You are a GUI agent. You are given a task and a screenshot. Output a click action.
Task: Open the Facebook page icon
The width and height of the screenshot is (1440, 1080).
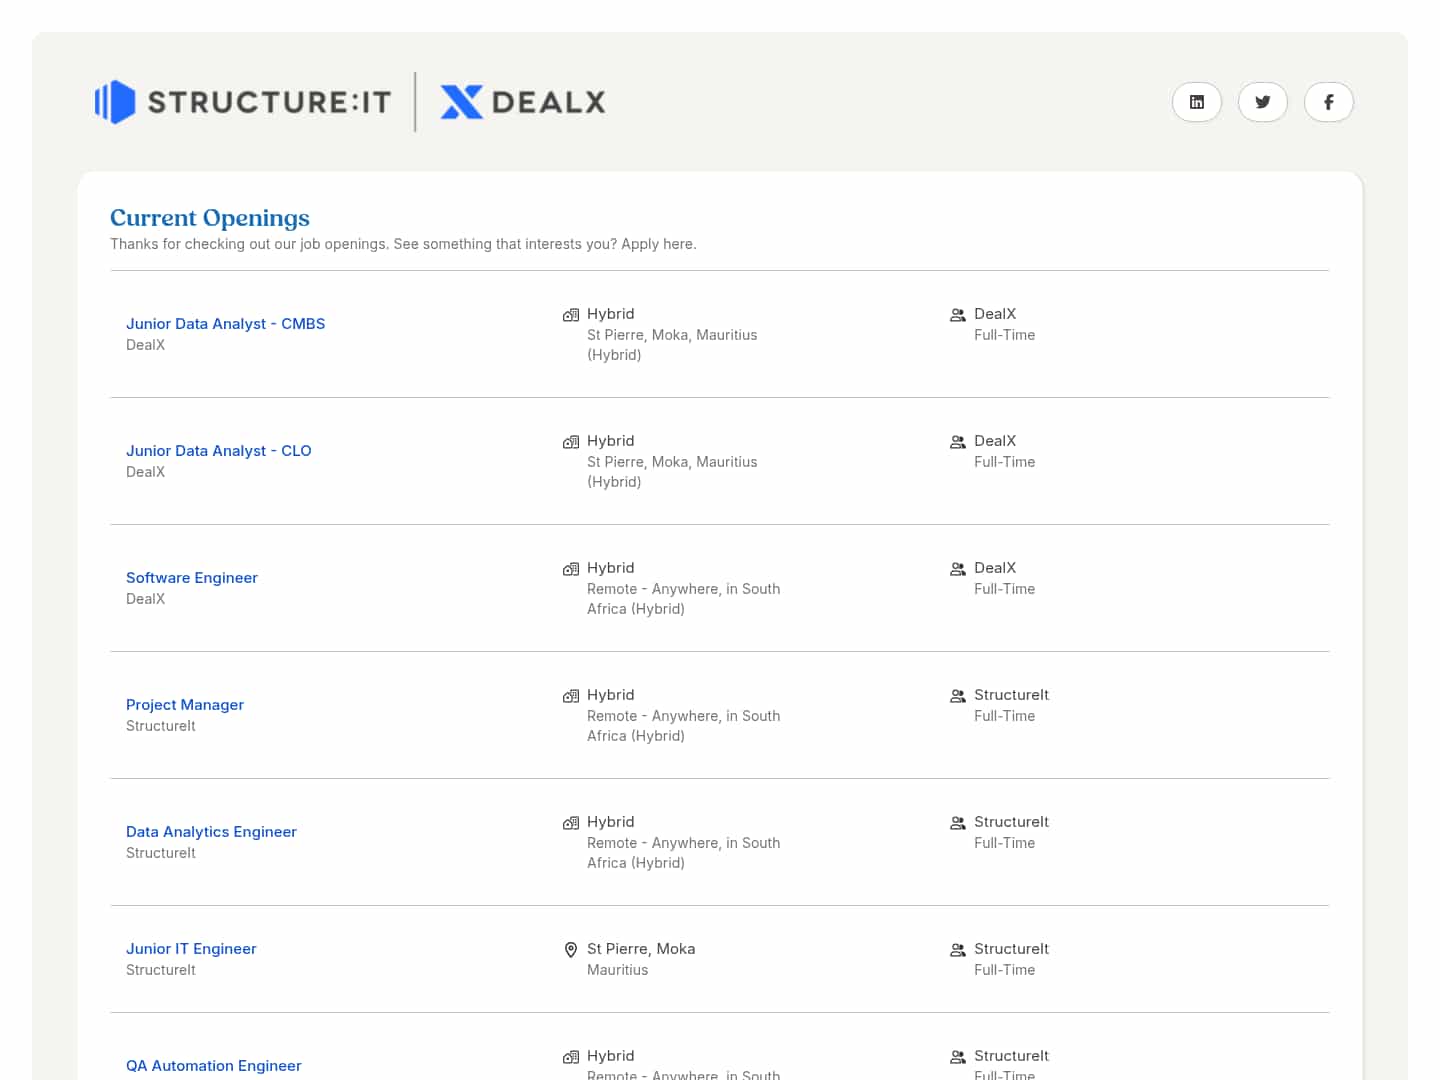1329,102
